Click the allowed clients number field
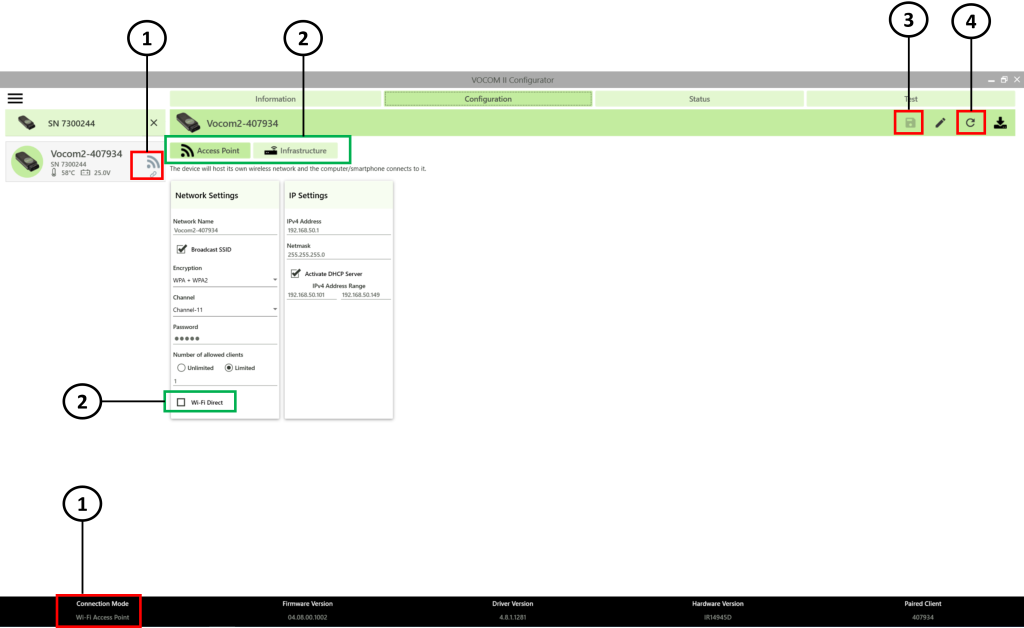Screen dimensions: 1024x628 tap(225, 381)
